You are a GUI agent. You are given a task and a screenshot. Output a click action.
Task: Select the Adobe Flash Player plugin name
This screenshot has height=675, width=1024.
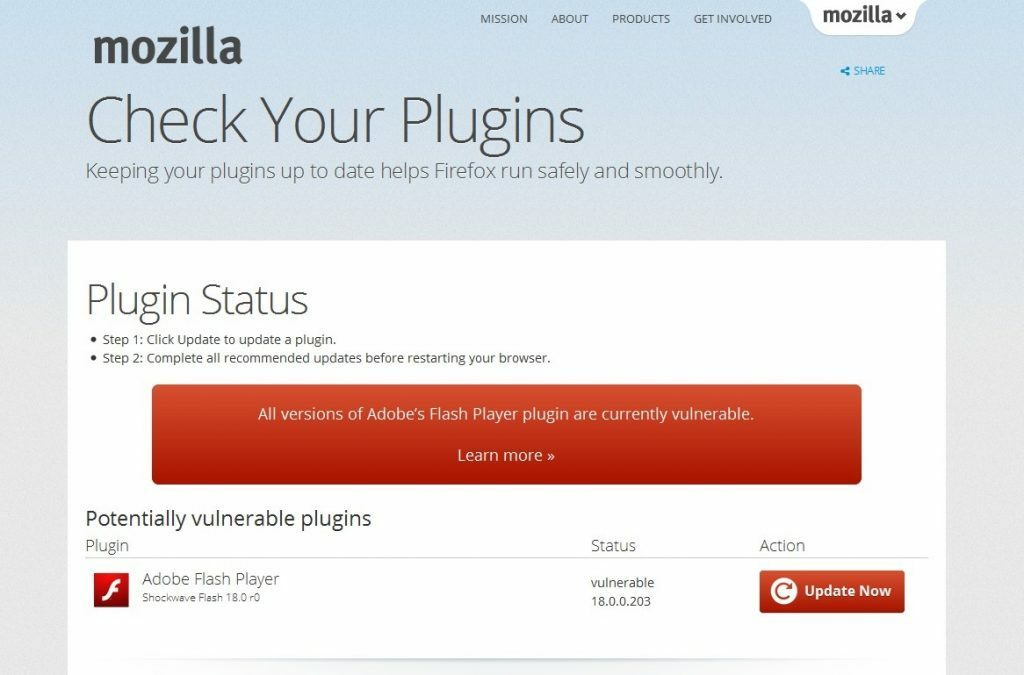tap(210, 579)
